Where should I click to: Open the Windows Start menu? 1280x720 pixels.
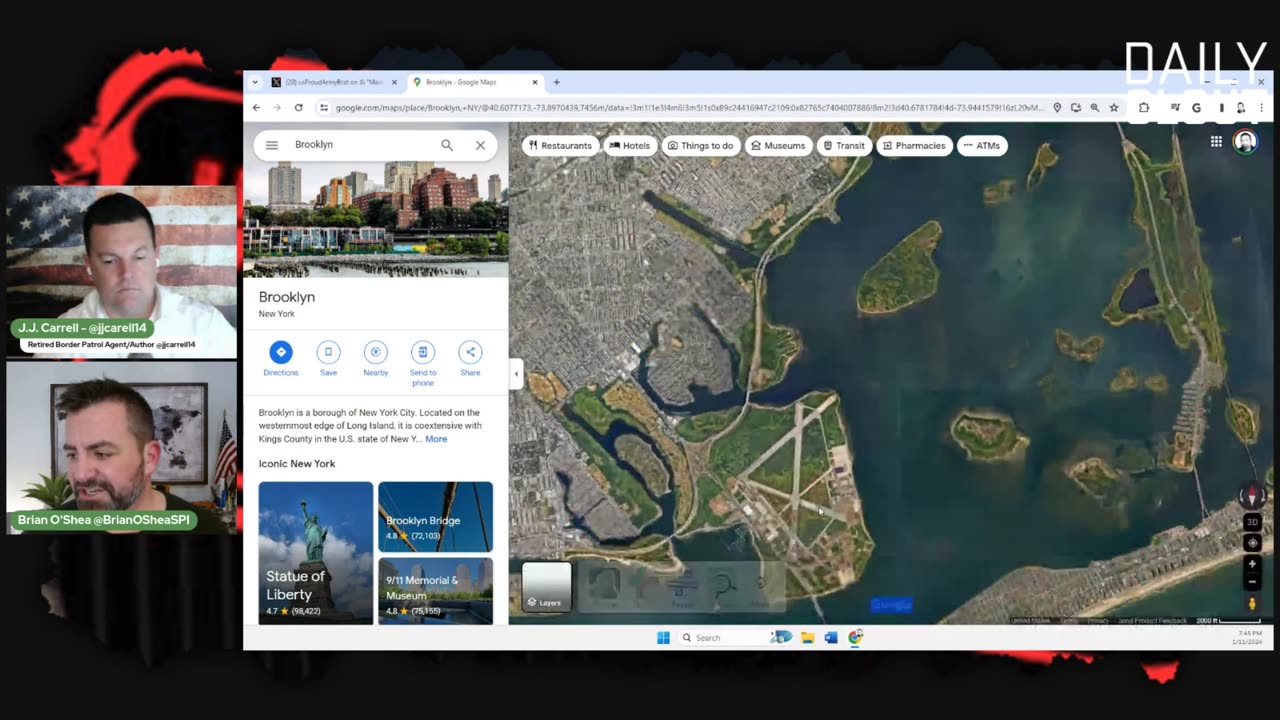663,637
